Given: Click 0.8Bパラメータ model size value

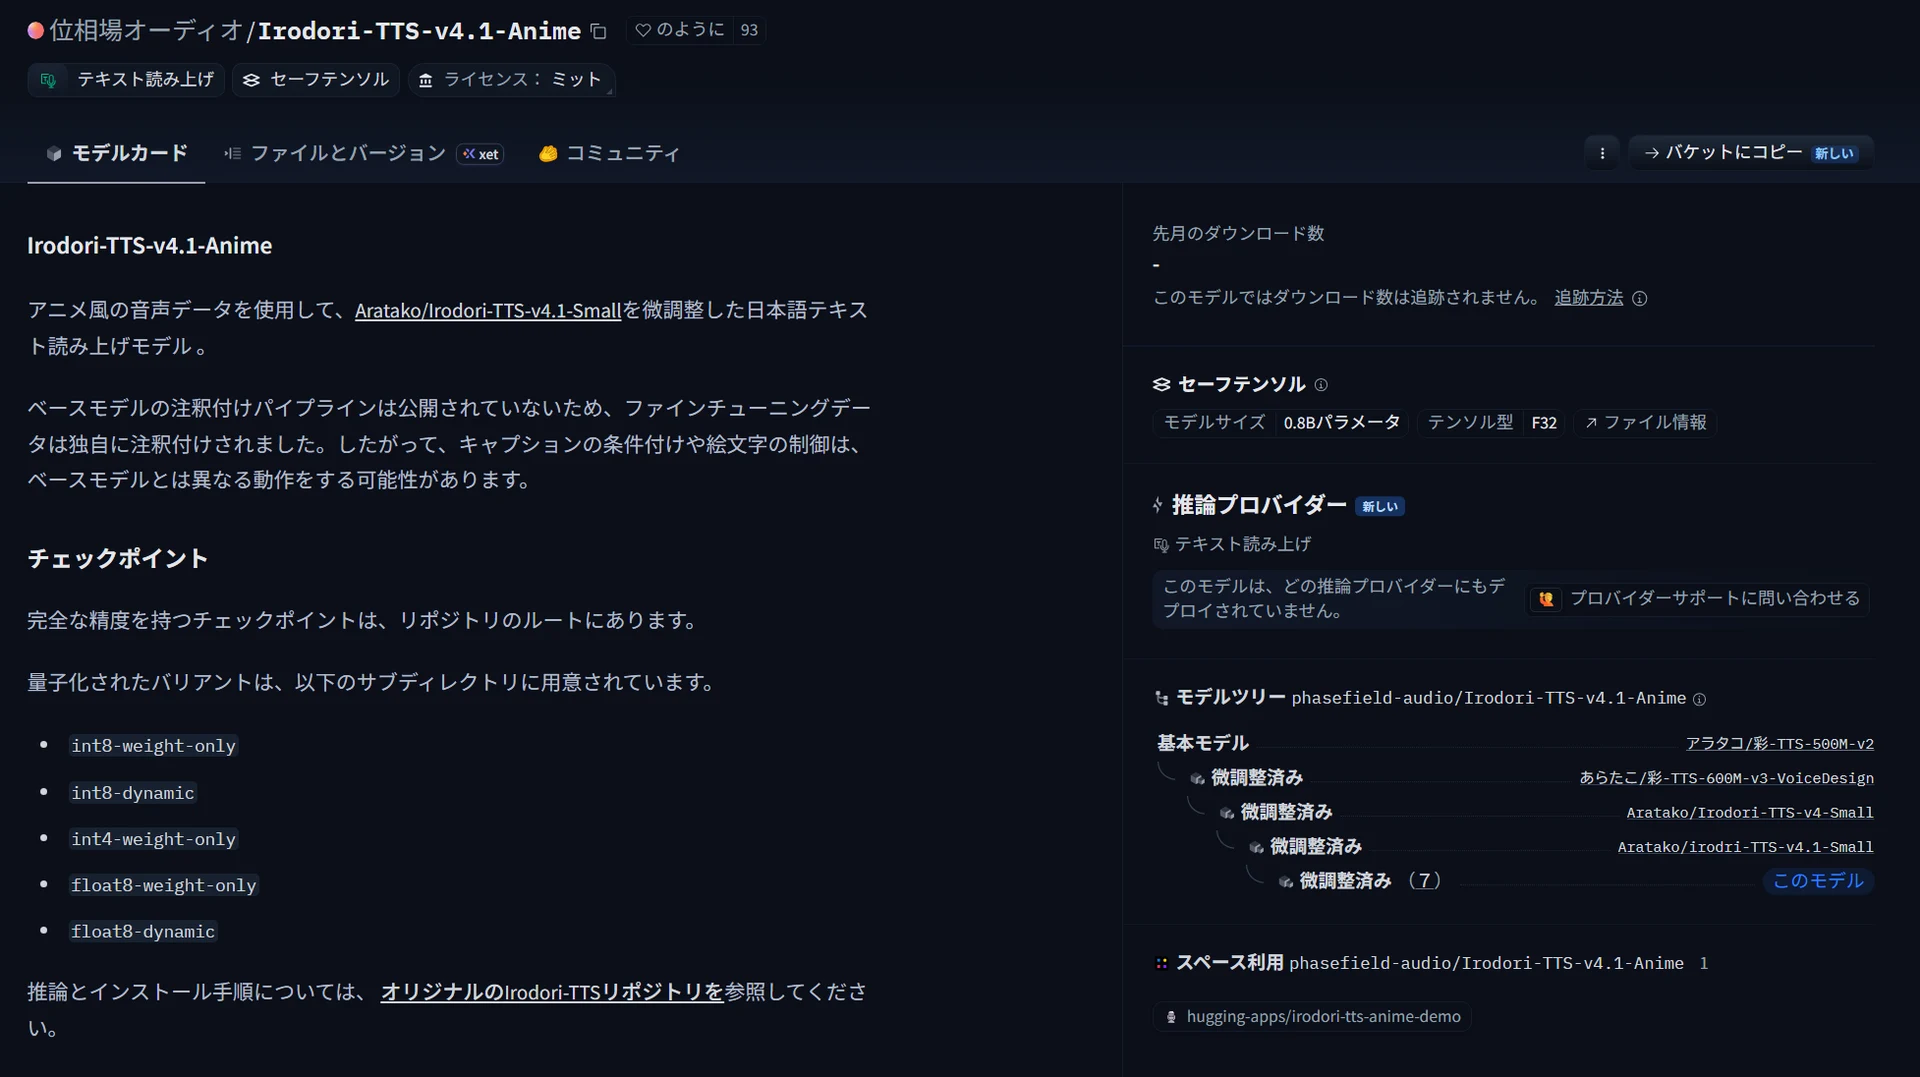Looking at the screenshot, I should click(x=1341, y=423).
